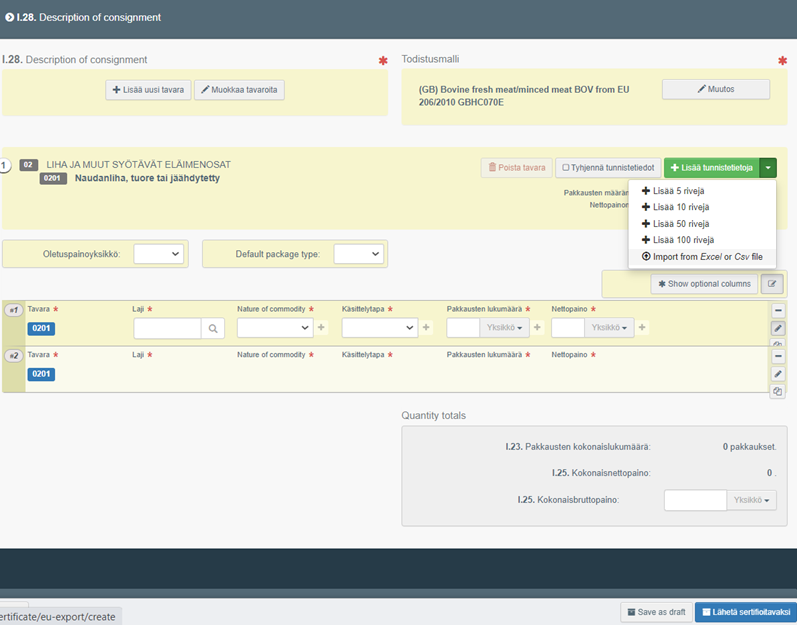Remove row #1 with the minus icon

tap(777, 310)
